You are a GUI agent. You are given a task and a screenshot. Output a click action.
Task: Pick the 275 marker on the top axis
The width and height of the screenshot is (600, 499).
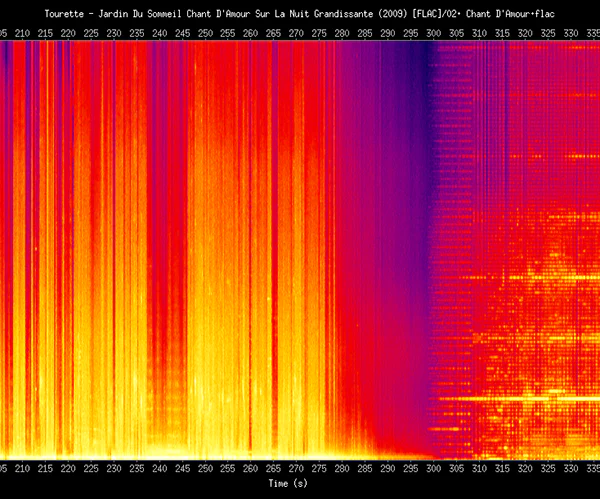[x=319, y=33]
